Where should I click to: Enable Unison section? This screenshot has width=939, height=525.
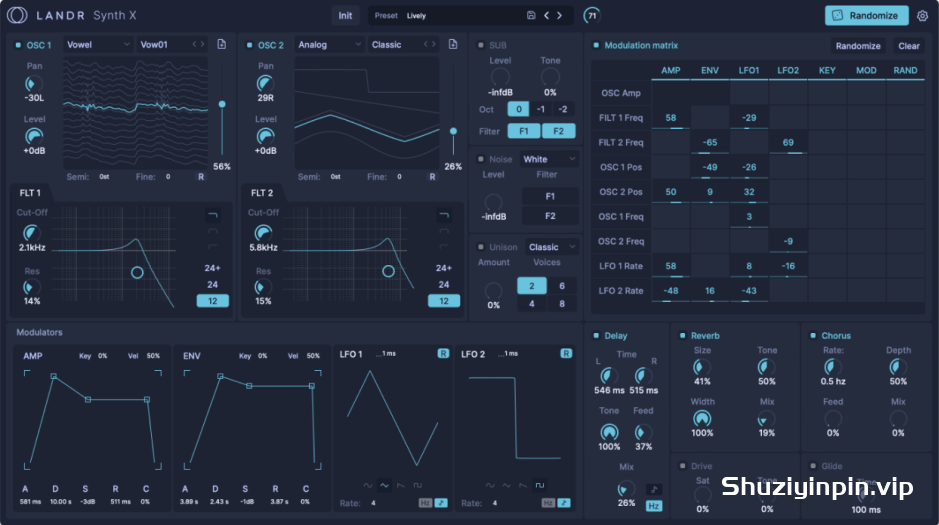pyautogui.click(x=480, y=247)
